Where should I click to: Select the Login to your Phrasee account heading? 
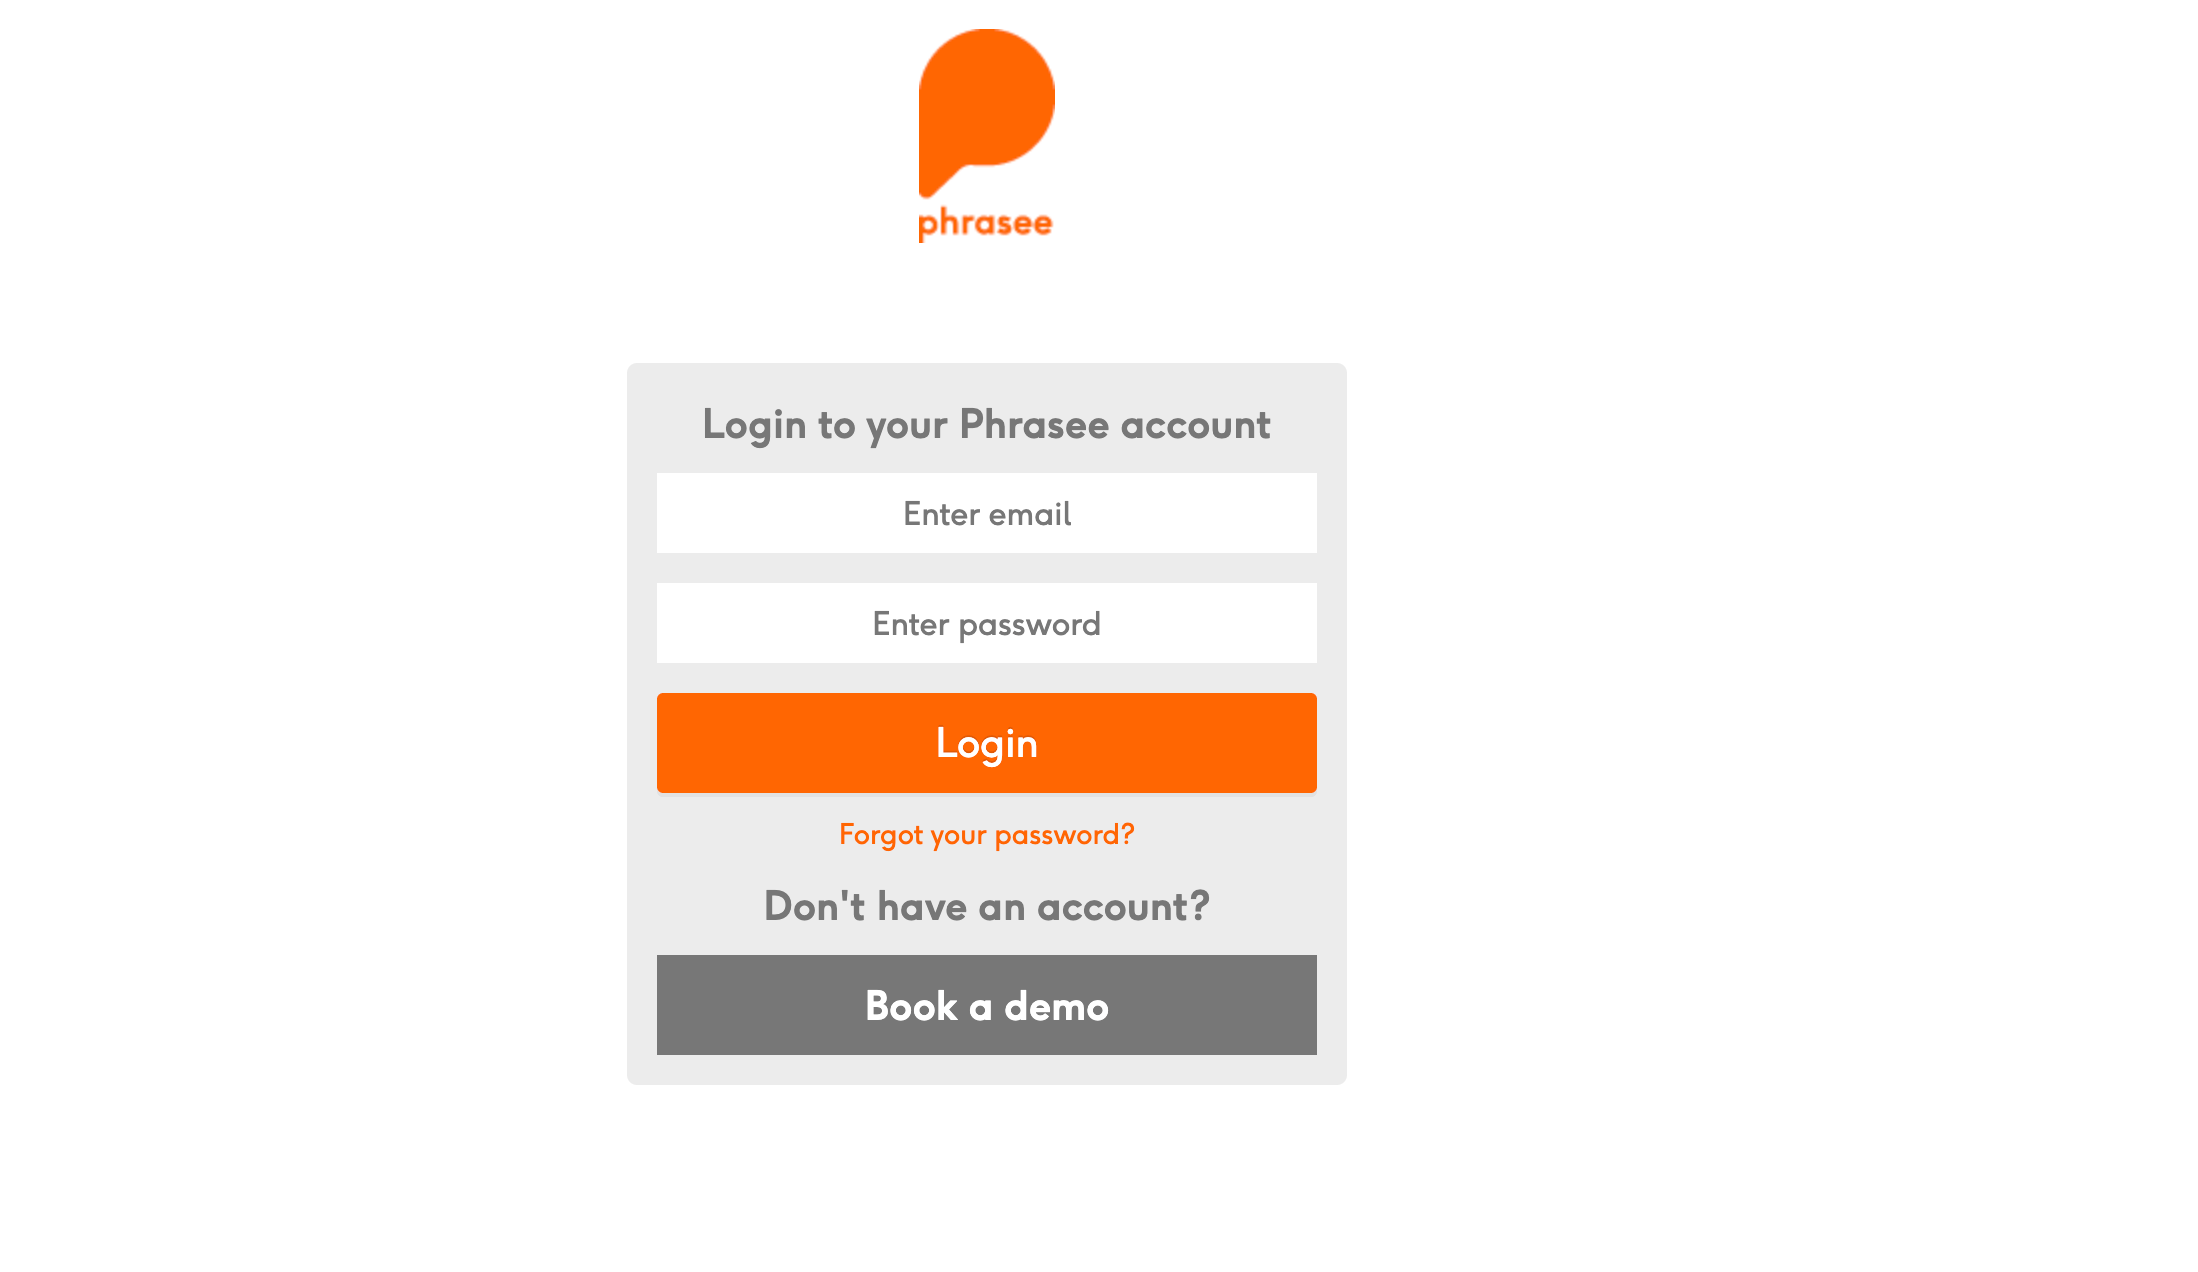[986, 424]
